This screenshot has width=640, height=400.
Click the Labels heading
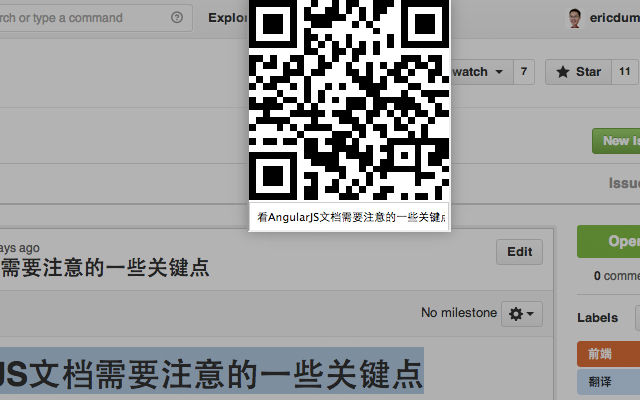click(598, 318)
